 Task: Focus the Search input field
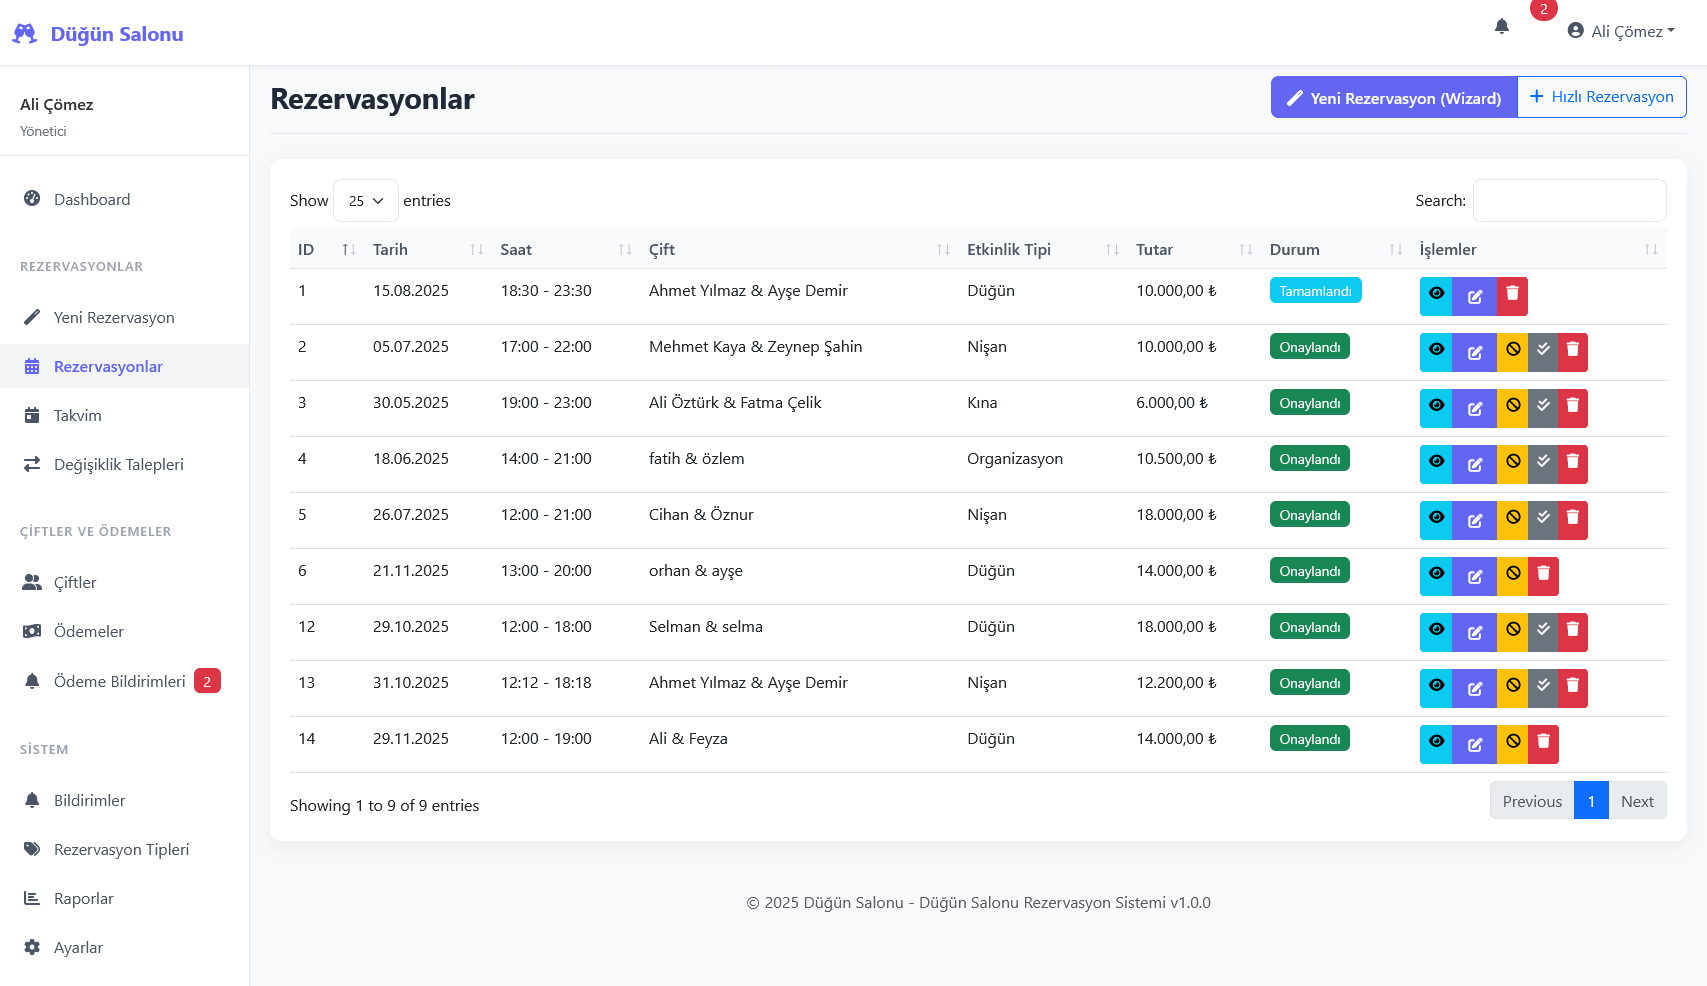tap(1569, 201)
